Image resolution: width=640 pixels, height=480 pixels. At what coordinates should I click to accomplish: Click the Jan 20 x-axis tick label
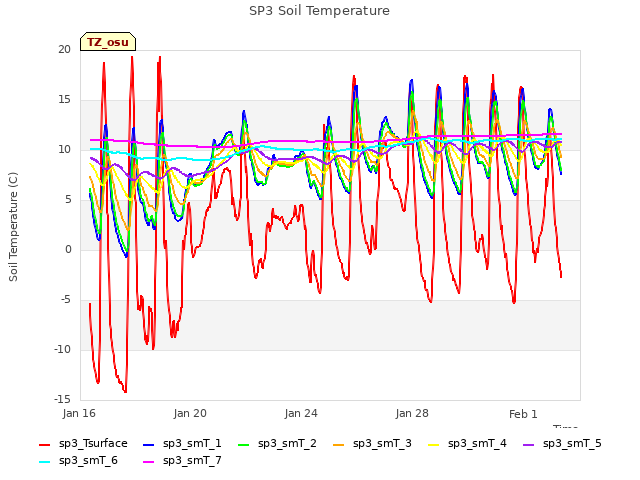[x=190, y=413]
